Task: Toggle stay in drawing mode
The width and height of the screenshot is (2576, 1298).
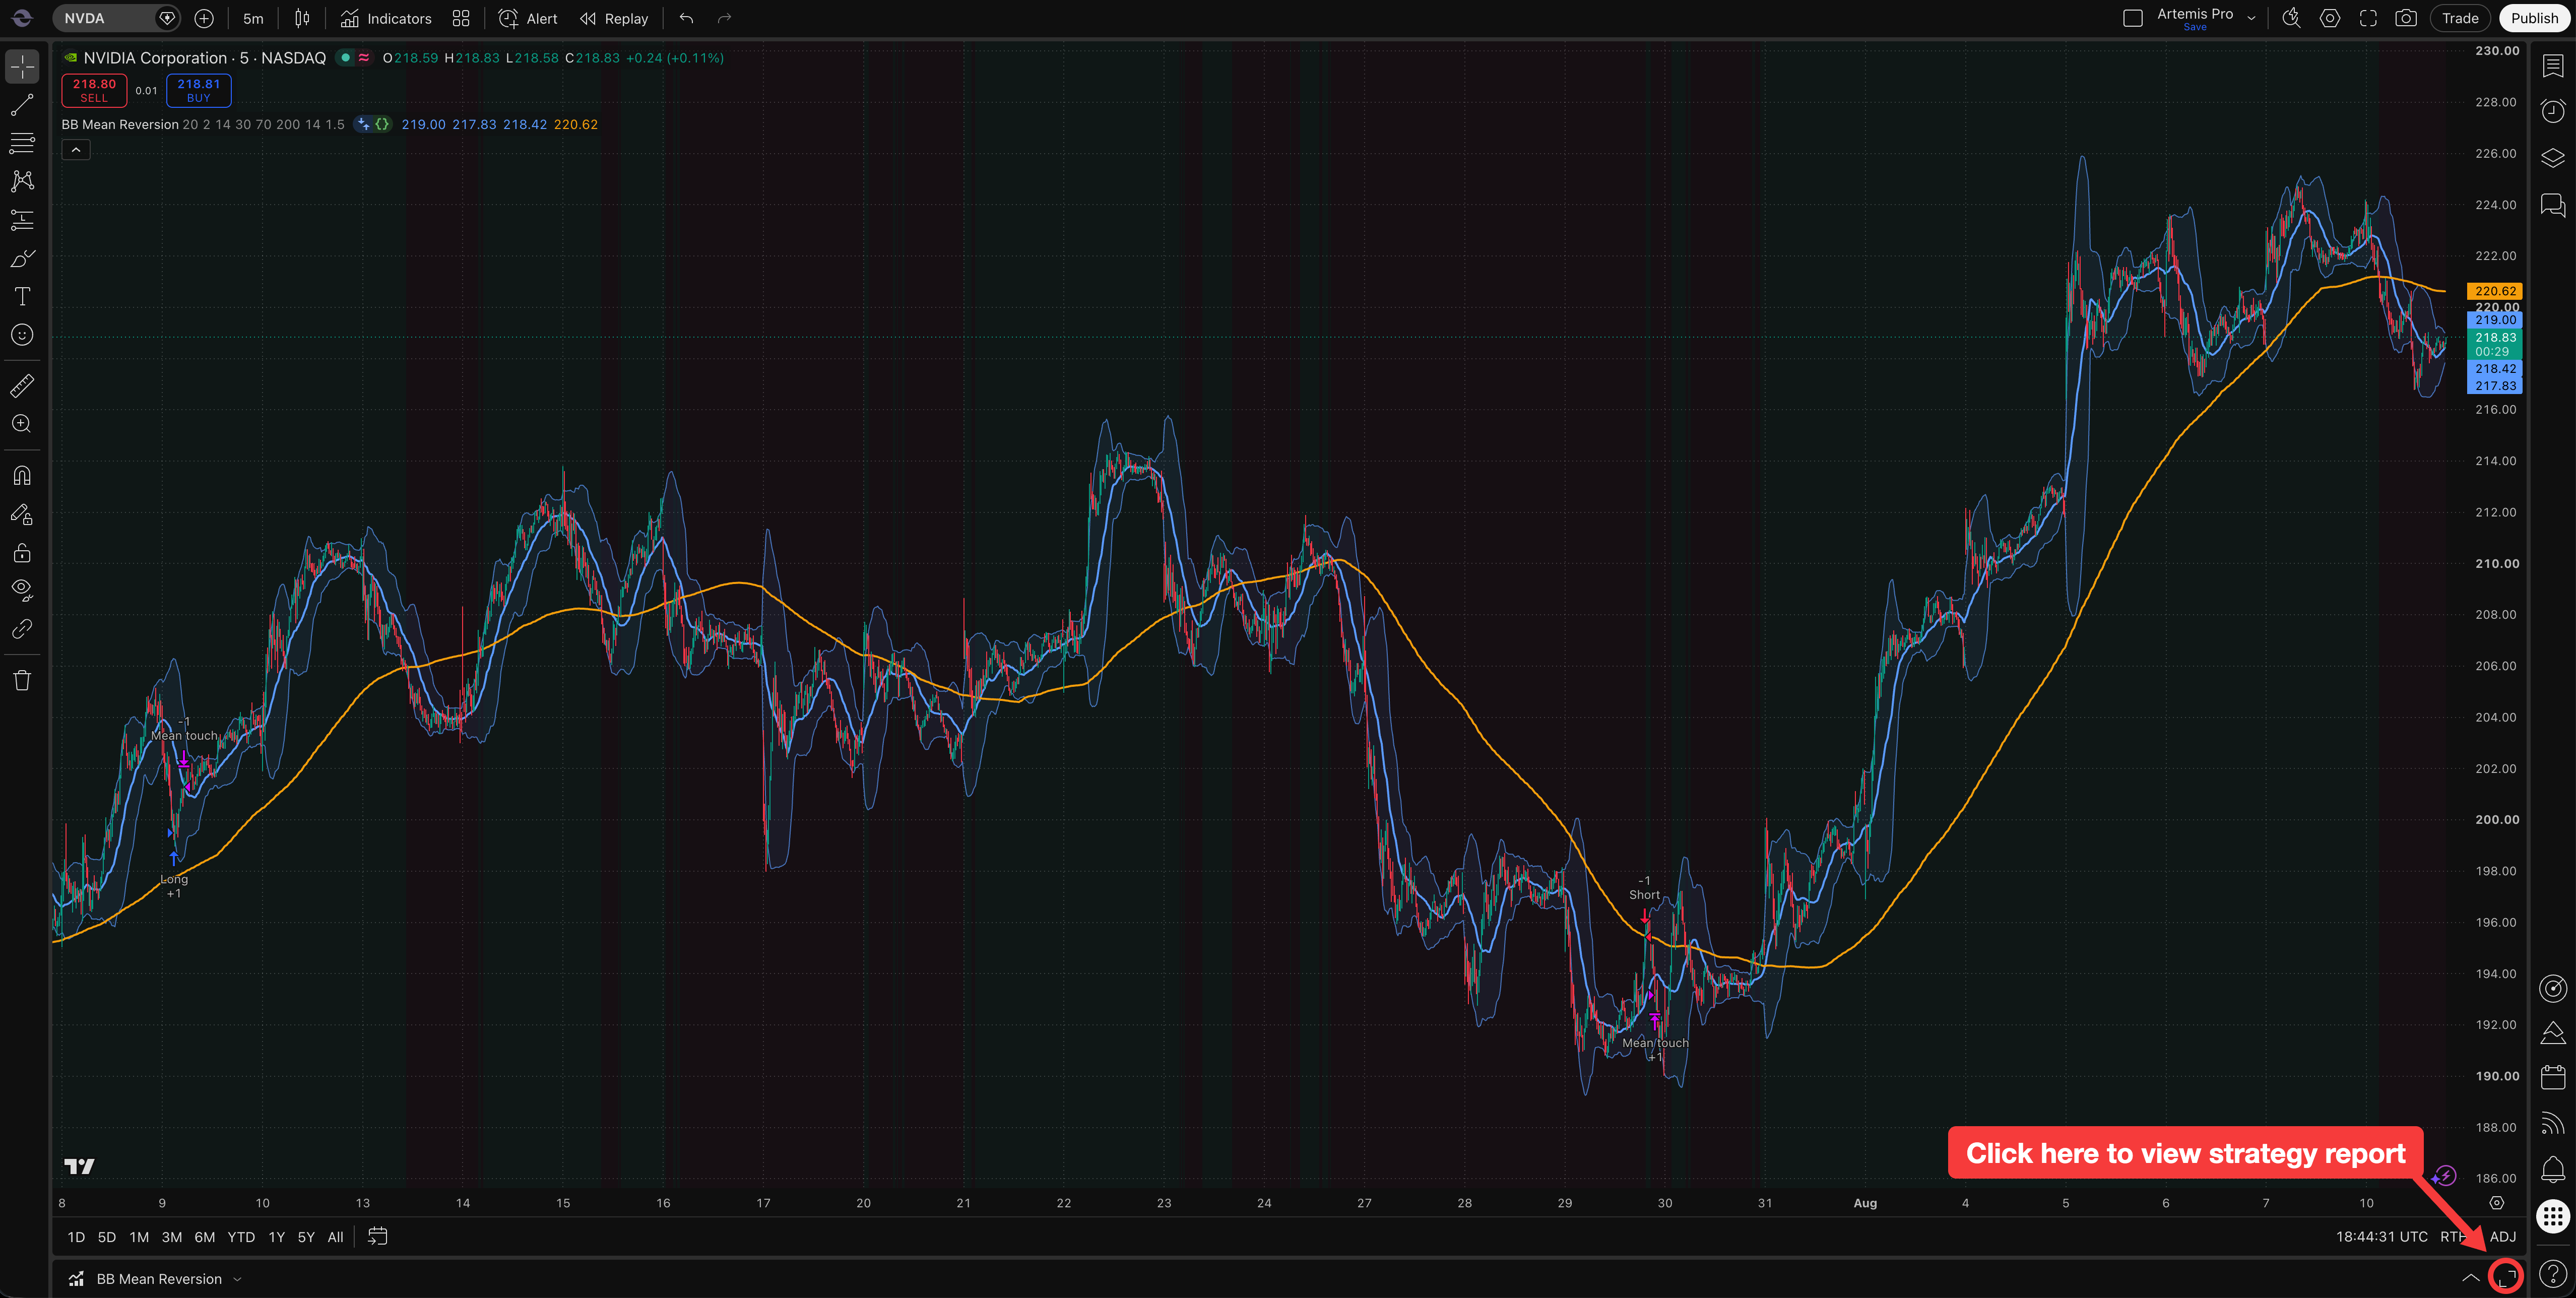Action: click(x=22, y=514)
